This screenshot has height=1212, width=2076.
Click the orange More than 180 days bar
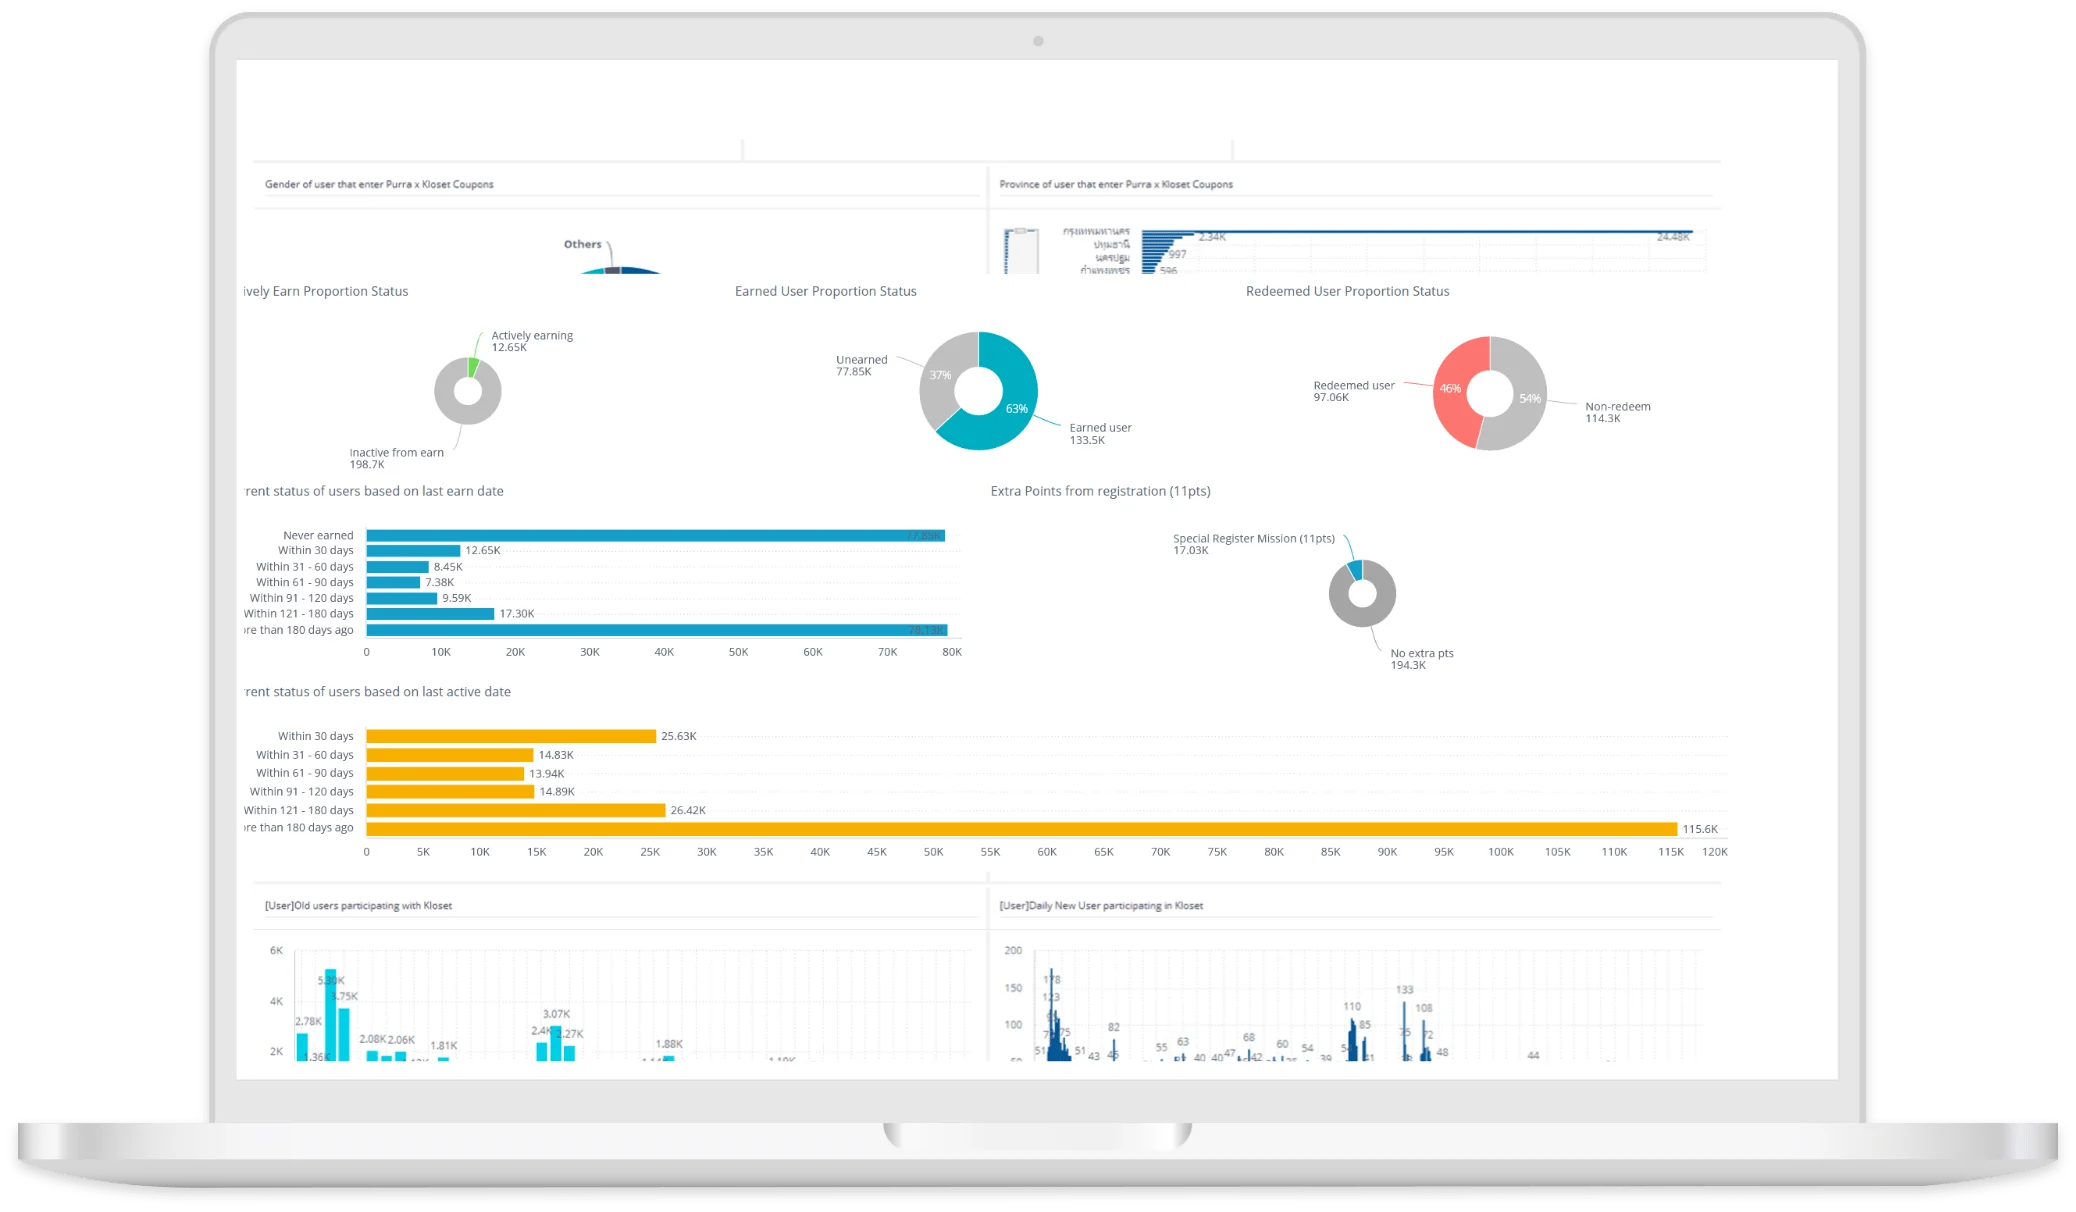[x=1020, y=829]
